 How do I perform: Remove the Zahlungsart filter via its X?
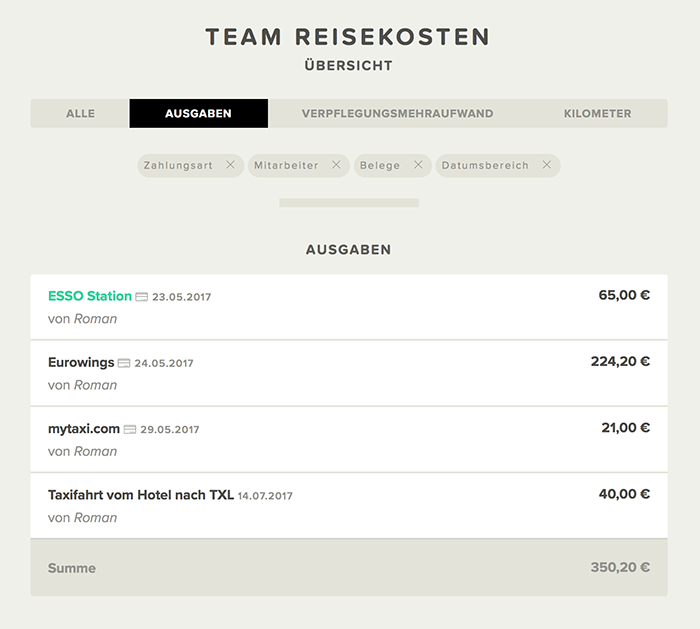tap(230, 165)
